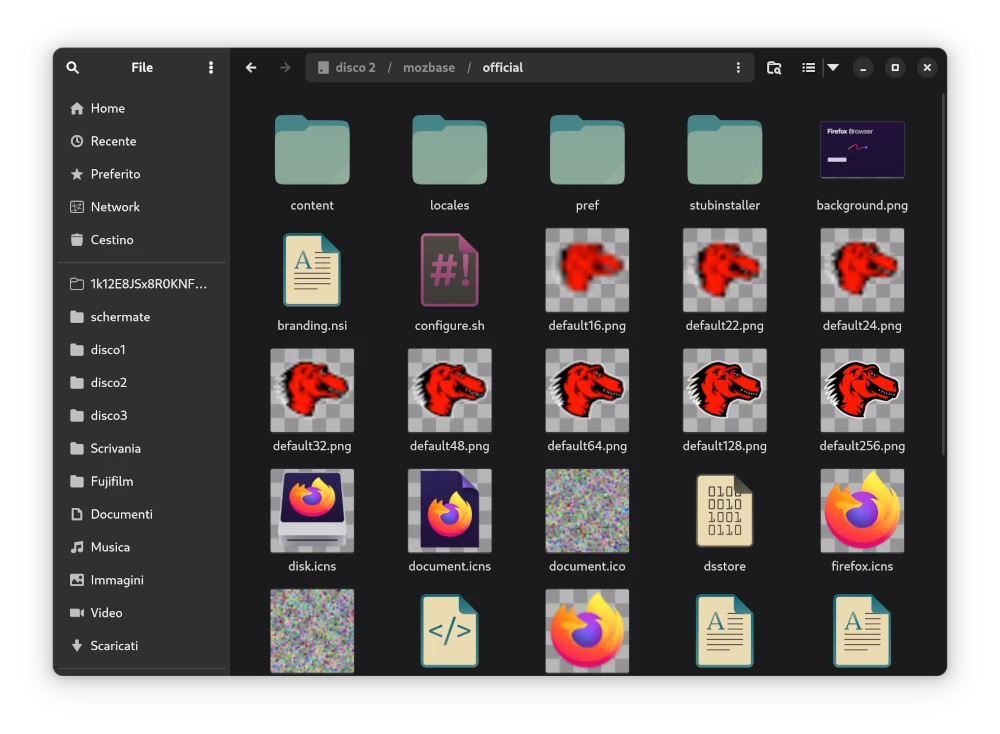The image size is (1000, 734).
Task: Select the default64.png thumbnail
Action: tap(587, 390)
